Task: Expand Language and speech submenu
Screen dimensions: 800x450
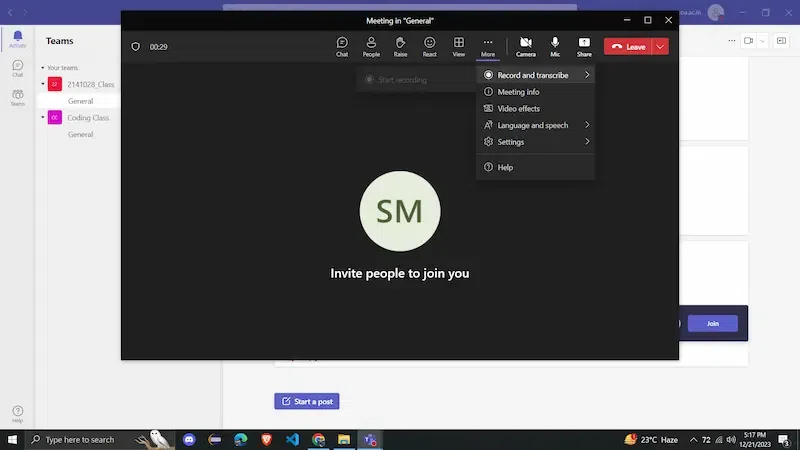Action: coord(535,125)
